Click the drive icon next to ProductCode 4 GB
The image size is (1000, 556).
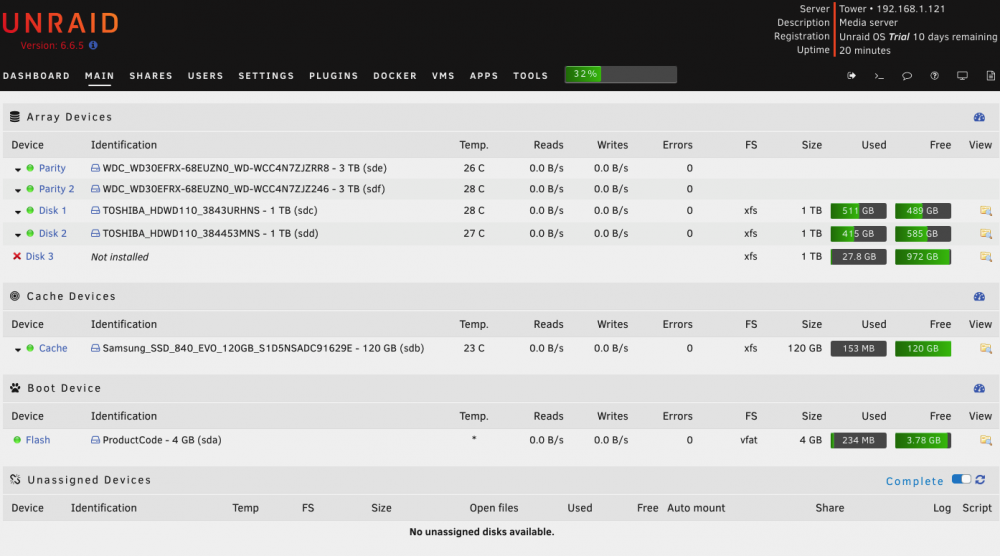pos(95,440)
